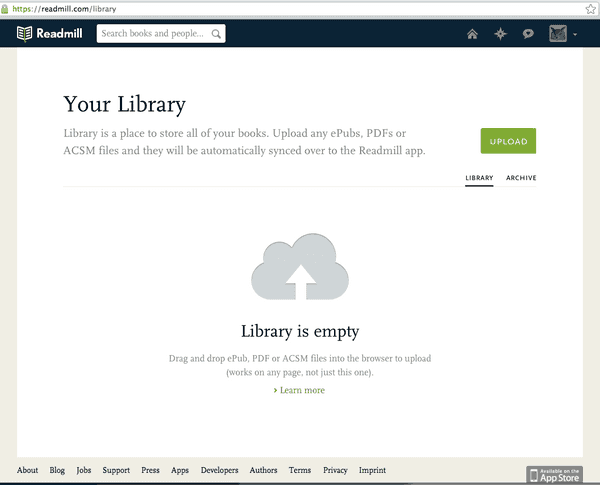Viewport: 600px width, 485px height.
Task: Open the About footer link
Action: click(28, 470)
